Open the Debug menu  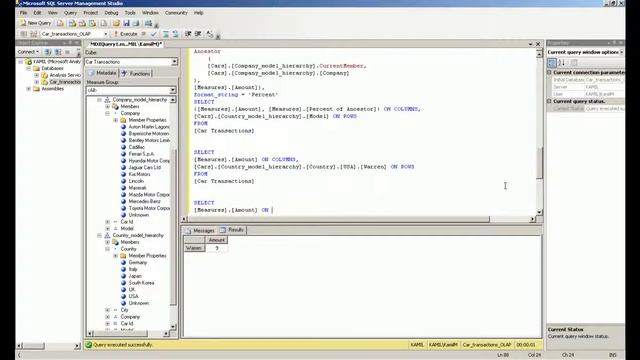[111, 13]
